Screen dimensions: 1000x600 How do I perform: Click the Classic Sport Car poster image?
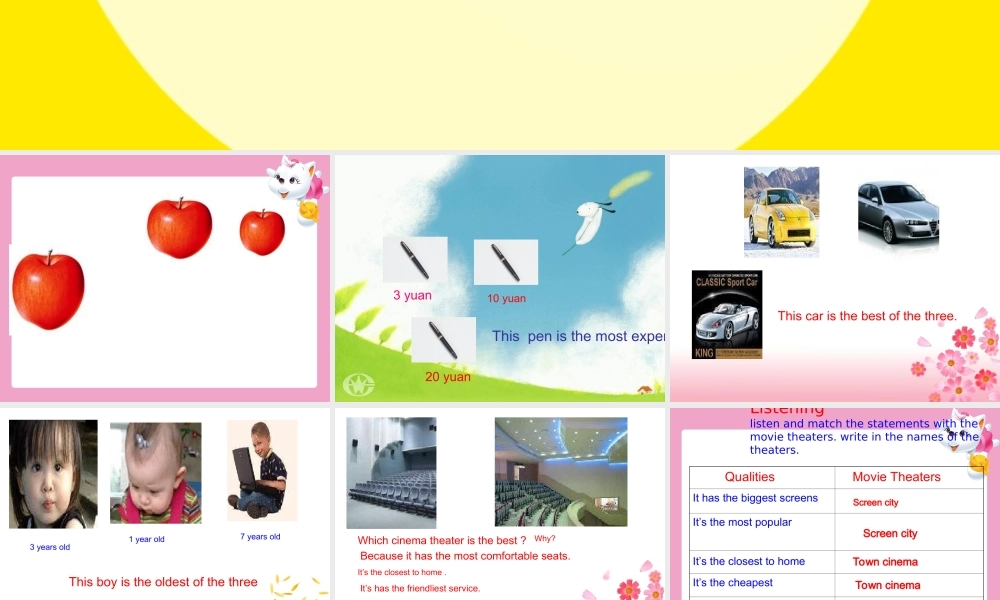pos(727,314)
